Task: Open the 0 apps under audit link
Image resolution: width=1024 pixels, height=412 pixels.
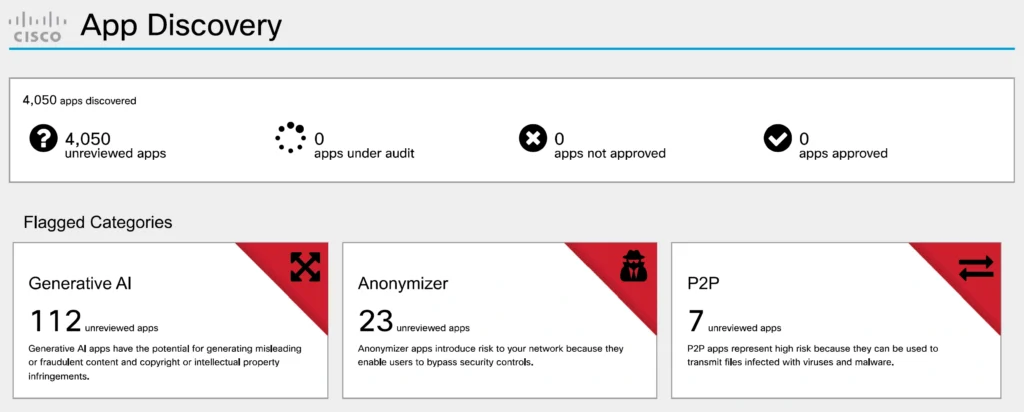Action: (364, 146)
